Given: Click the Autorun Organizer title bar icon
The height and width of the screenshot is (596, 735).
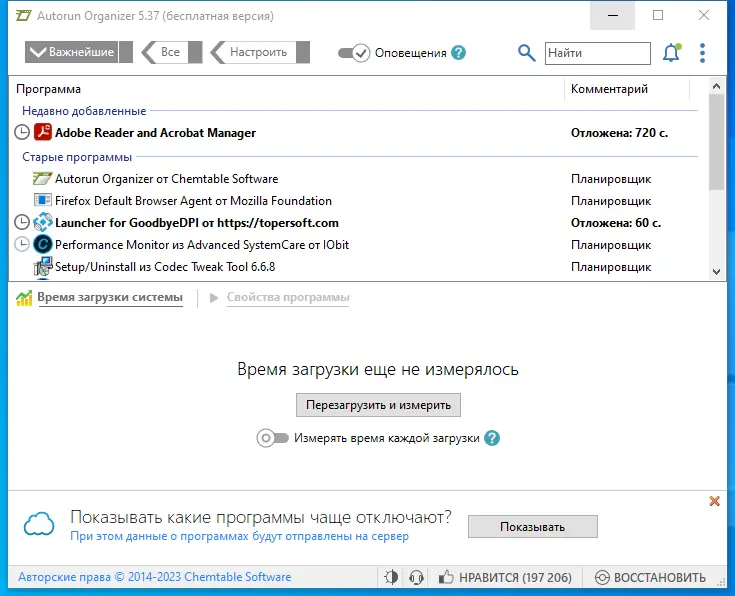Looking at the screenshot, I should [x=23, y=15].
